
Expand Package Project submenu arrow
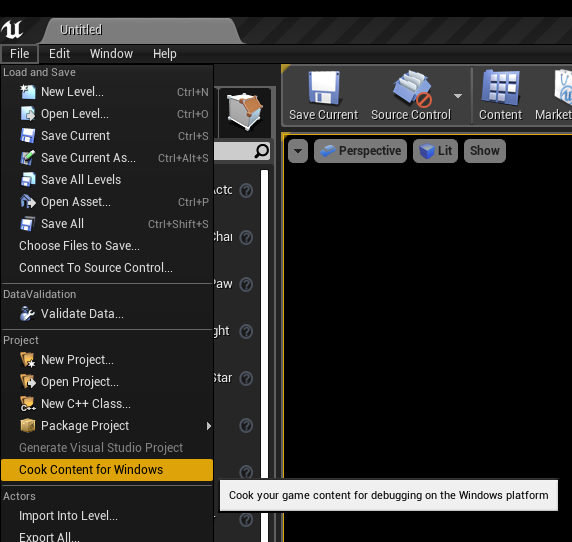(208, 426)
